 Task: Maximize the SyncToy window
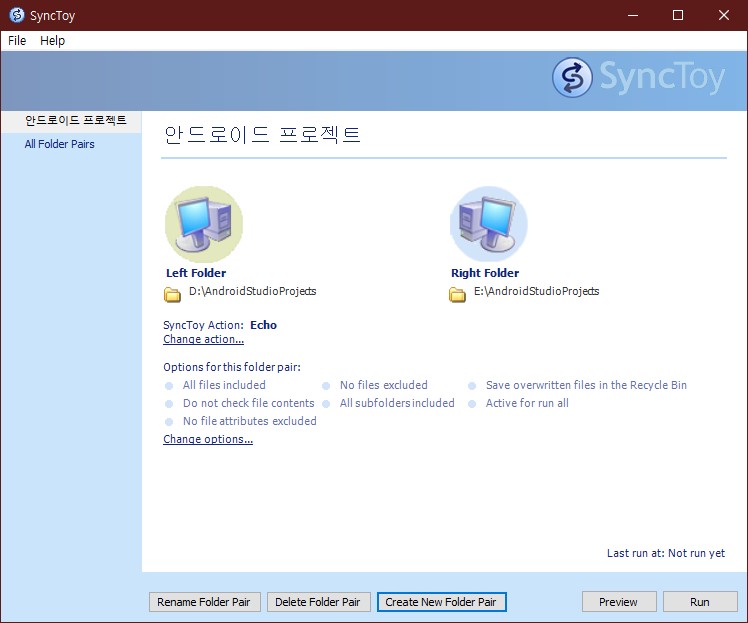[677, 15]
